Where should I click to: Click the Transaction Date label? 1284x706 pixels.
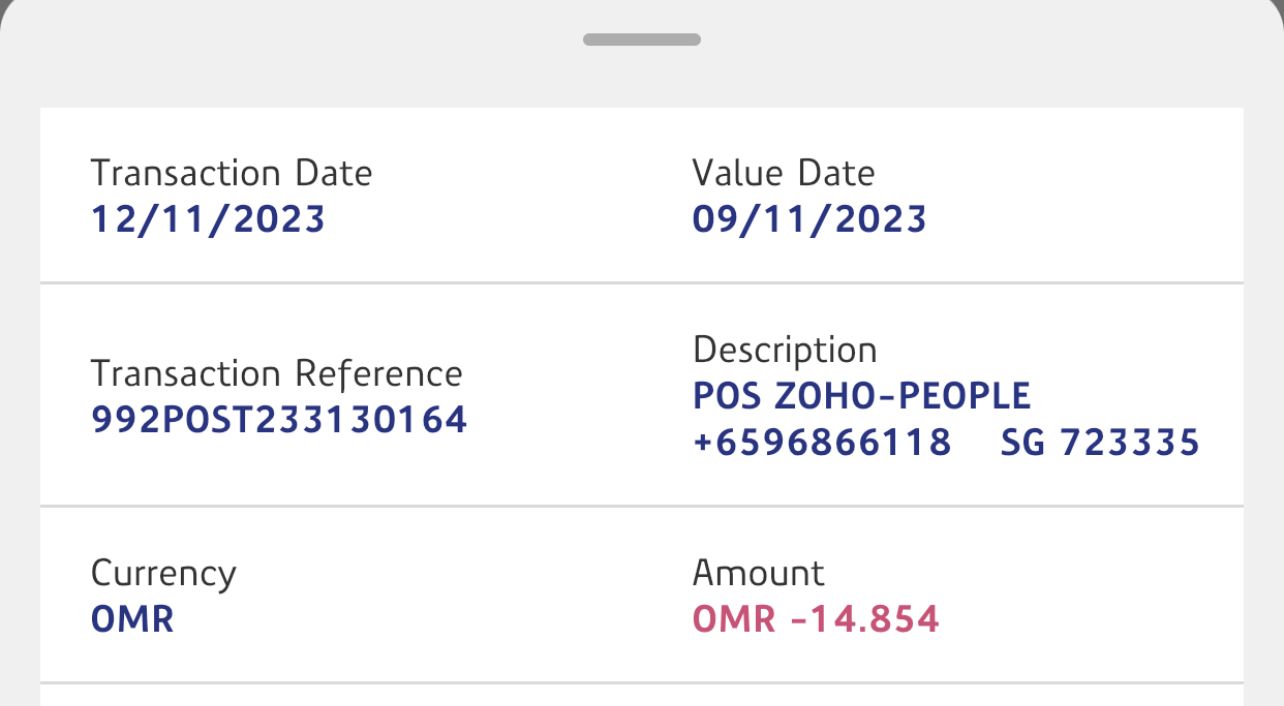click(x=231, y=173)
